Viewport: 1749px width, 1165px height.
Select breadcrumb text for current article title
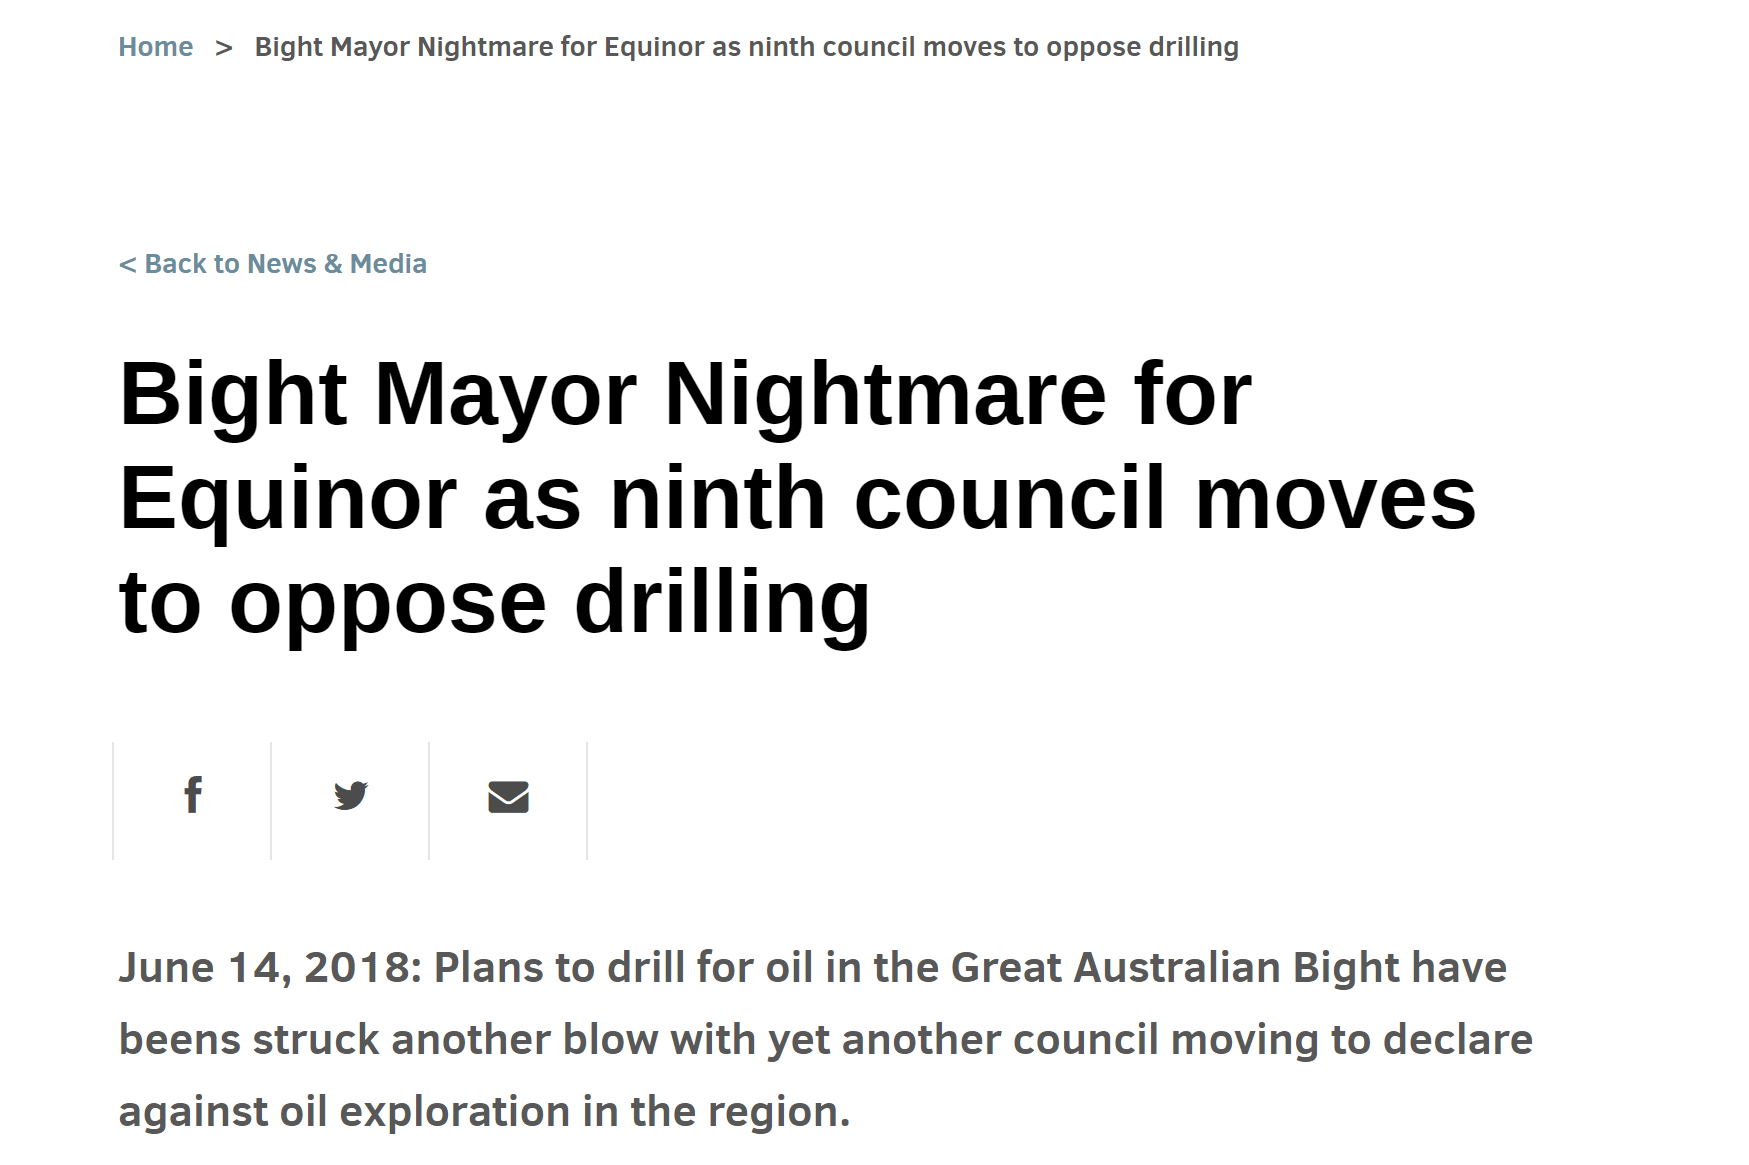pyautogui.click(x=747, y=47)
